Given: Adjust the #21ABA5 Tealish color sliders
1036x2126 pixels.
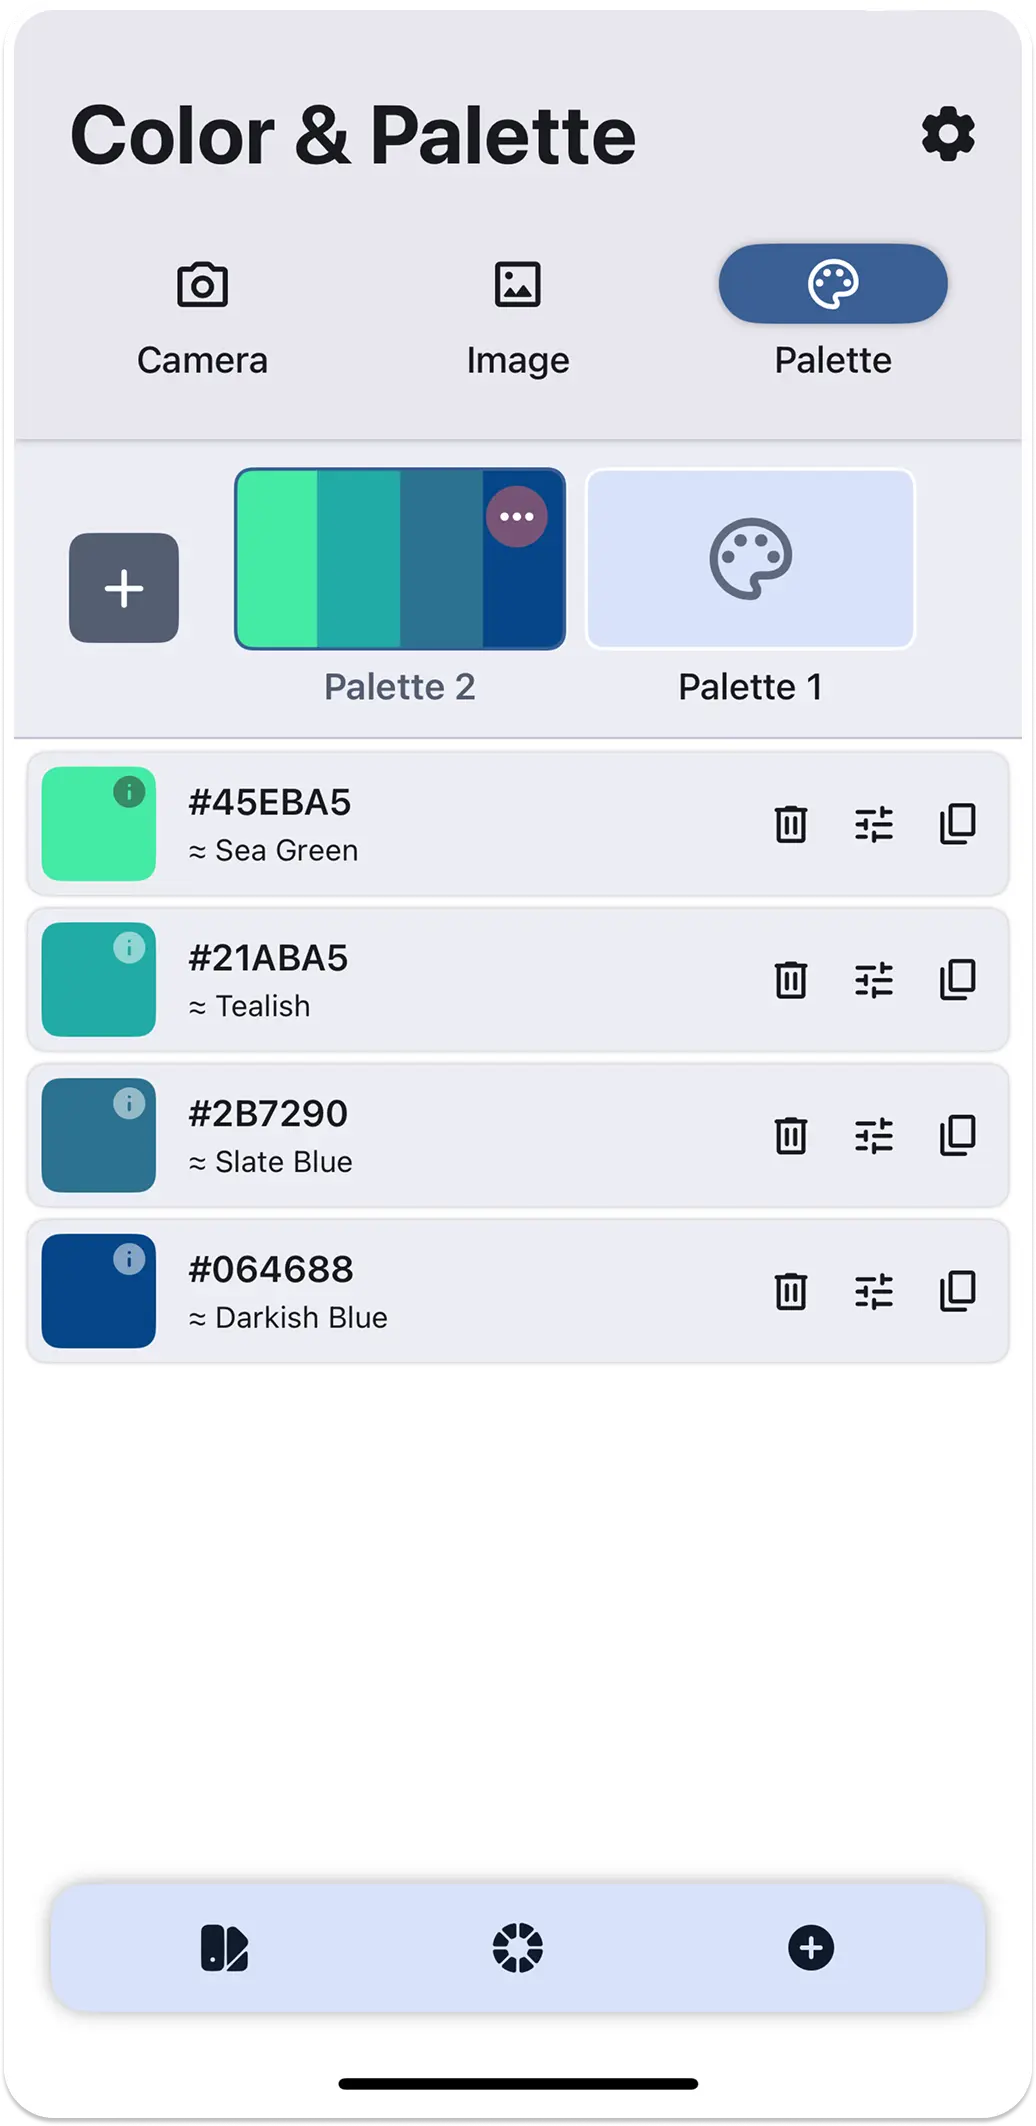Looking at the screenshot, I should click(873, 980).
